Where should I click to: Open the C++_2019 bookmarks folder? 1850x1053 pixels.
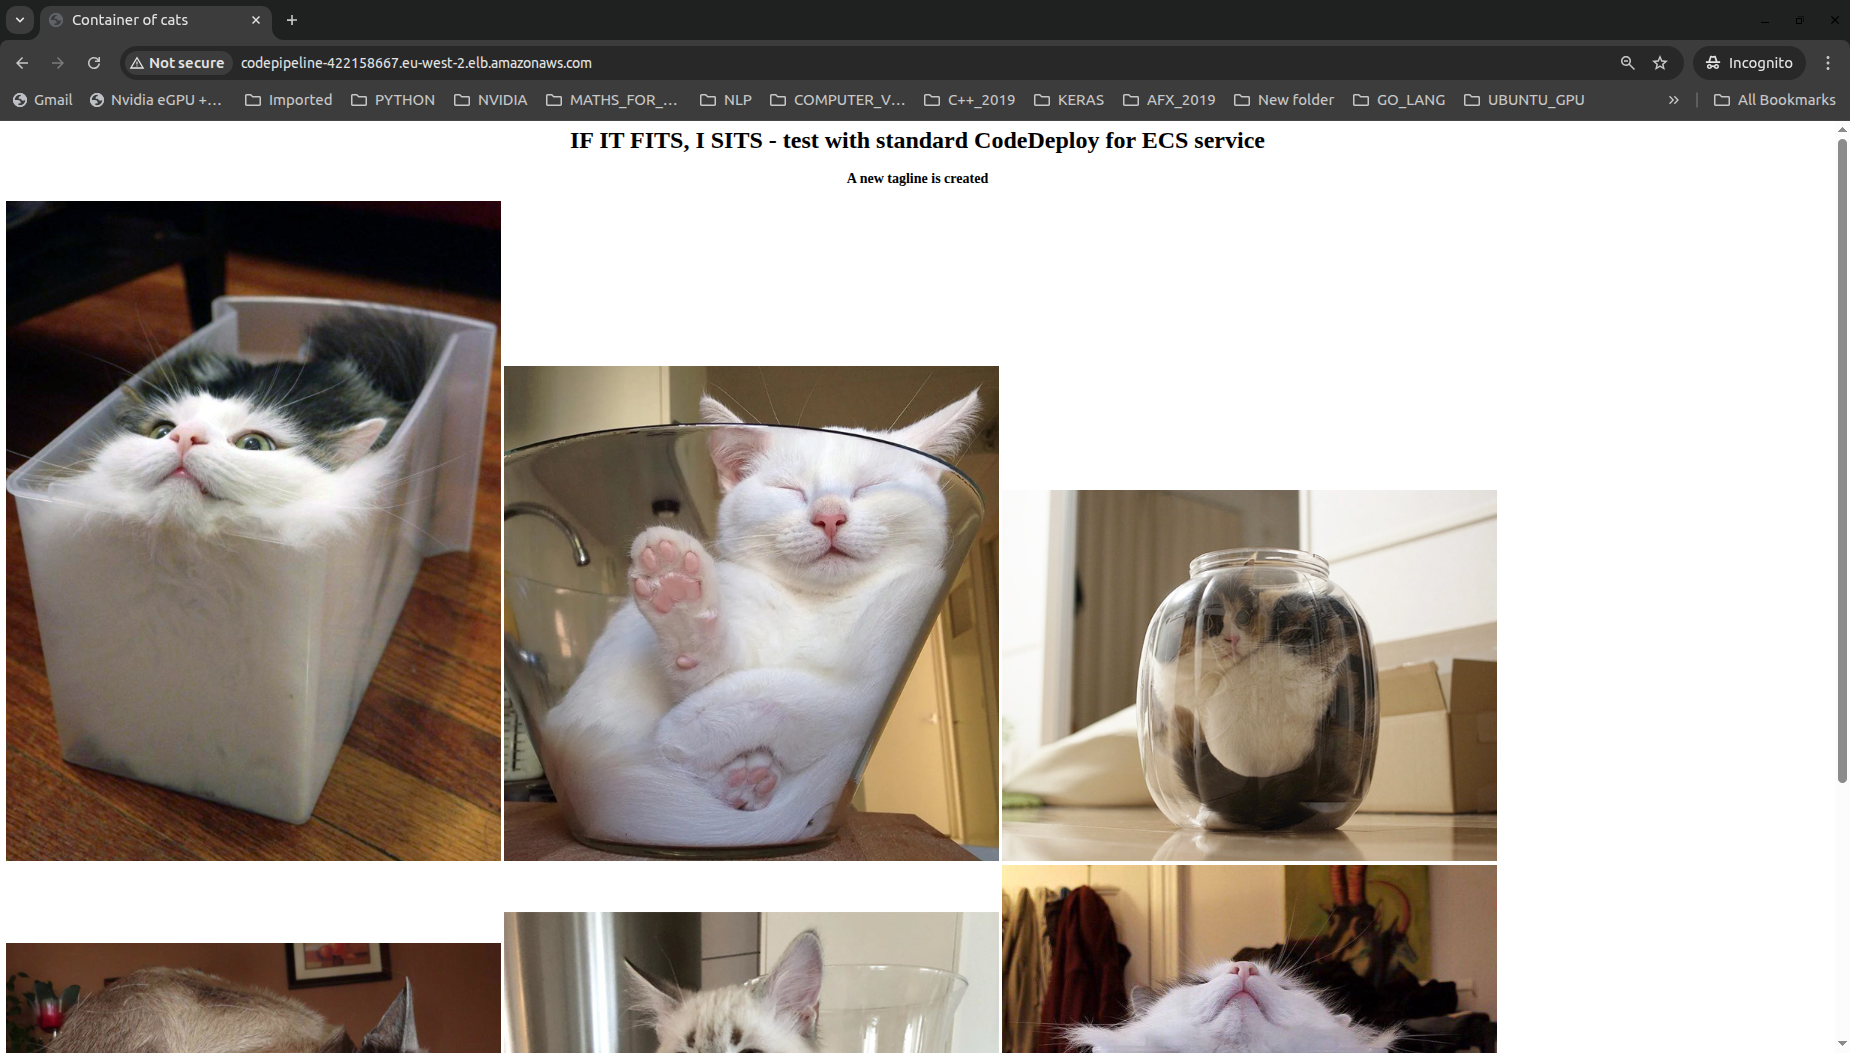(x=970, y=100)
